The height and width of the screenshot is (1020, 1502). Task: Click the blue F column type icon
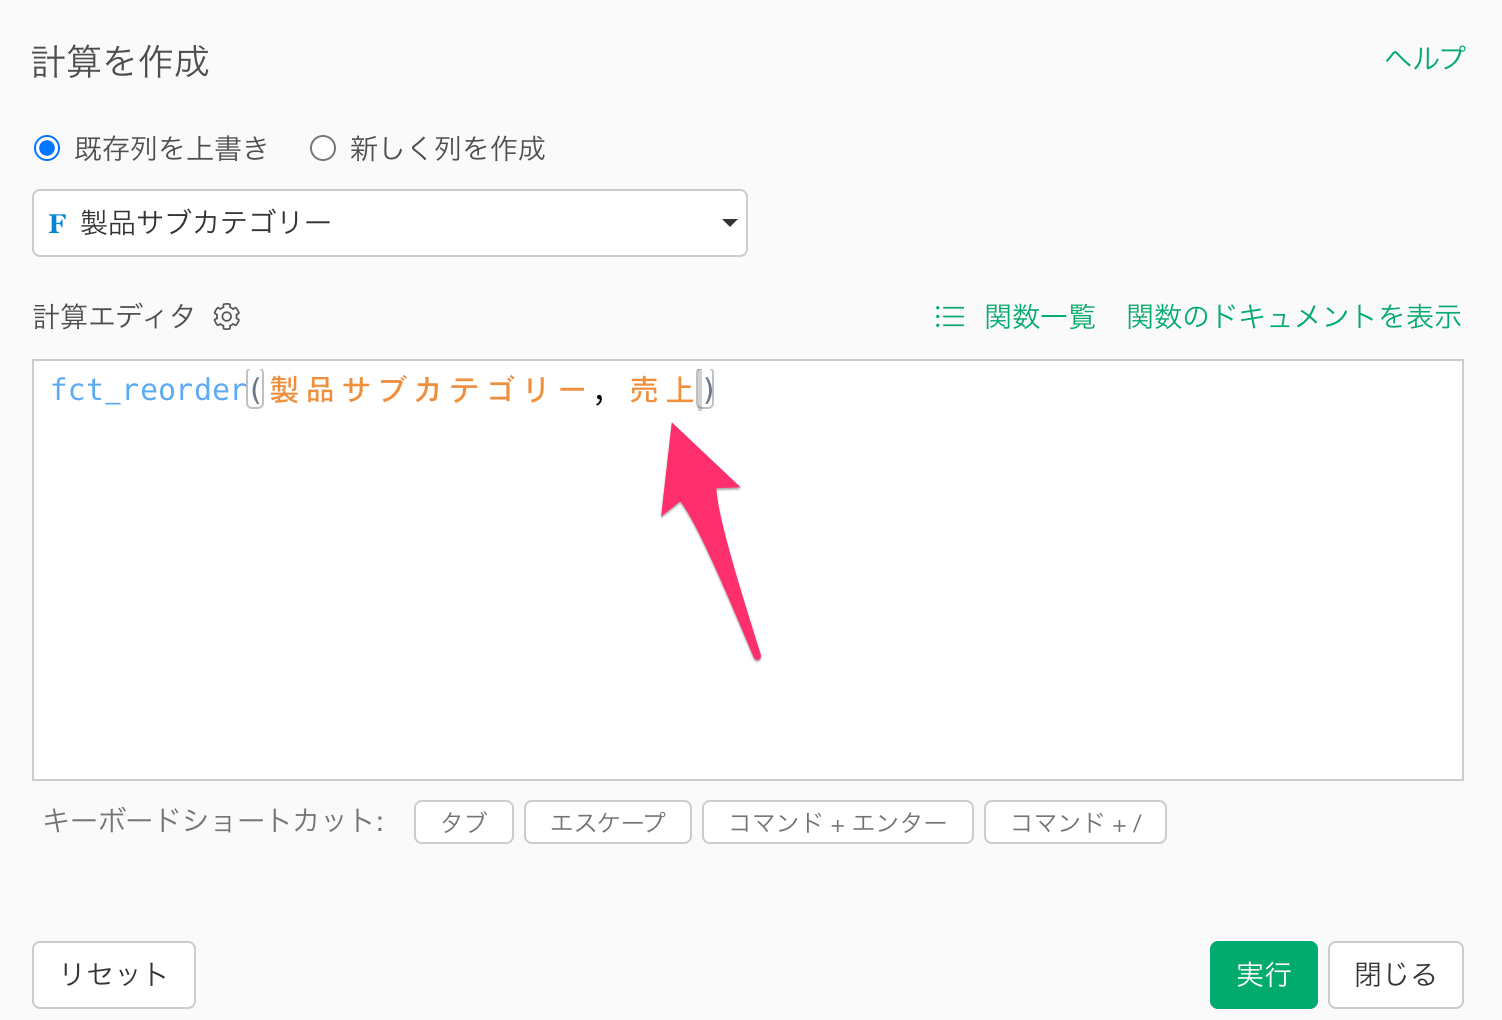tap(57, 224)
